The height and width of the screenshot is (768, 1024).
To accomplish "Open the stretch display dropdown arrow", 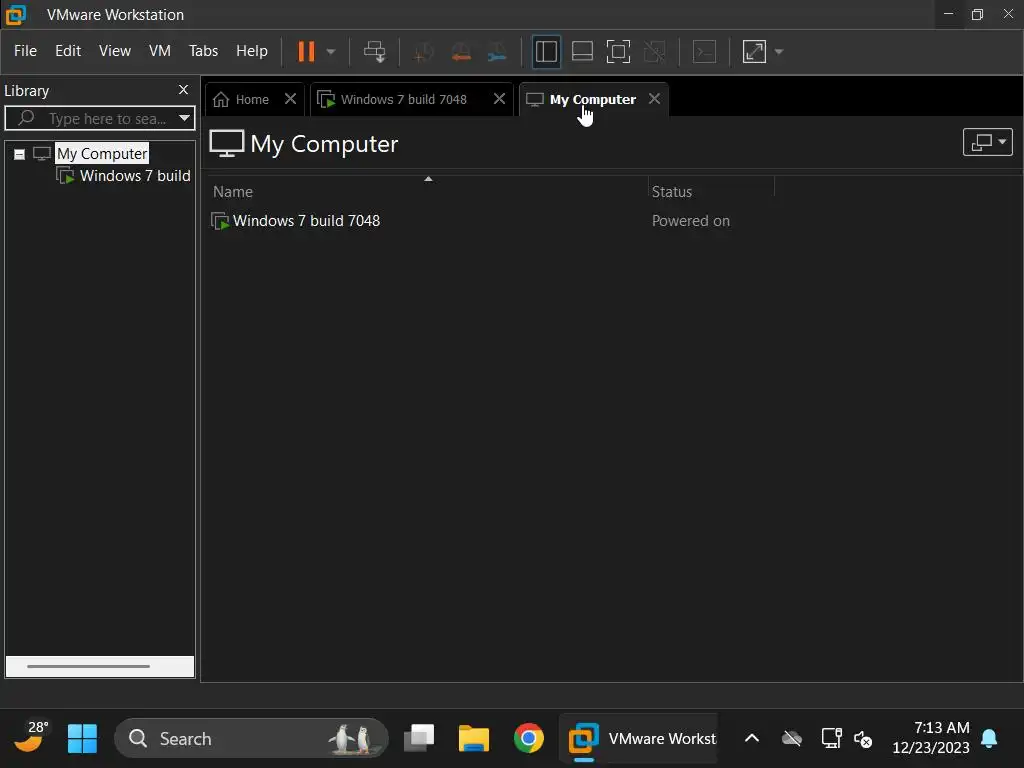I will tap(778, 52).
